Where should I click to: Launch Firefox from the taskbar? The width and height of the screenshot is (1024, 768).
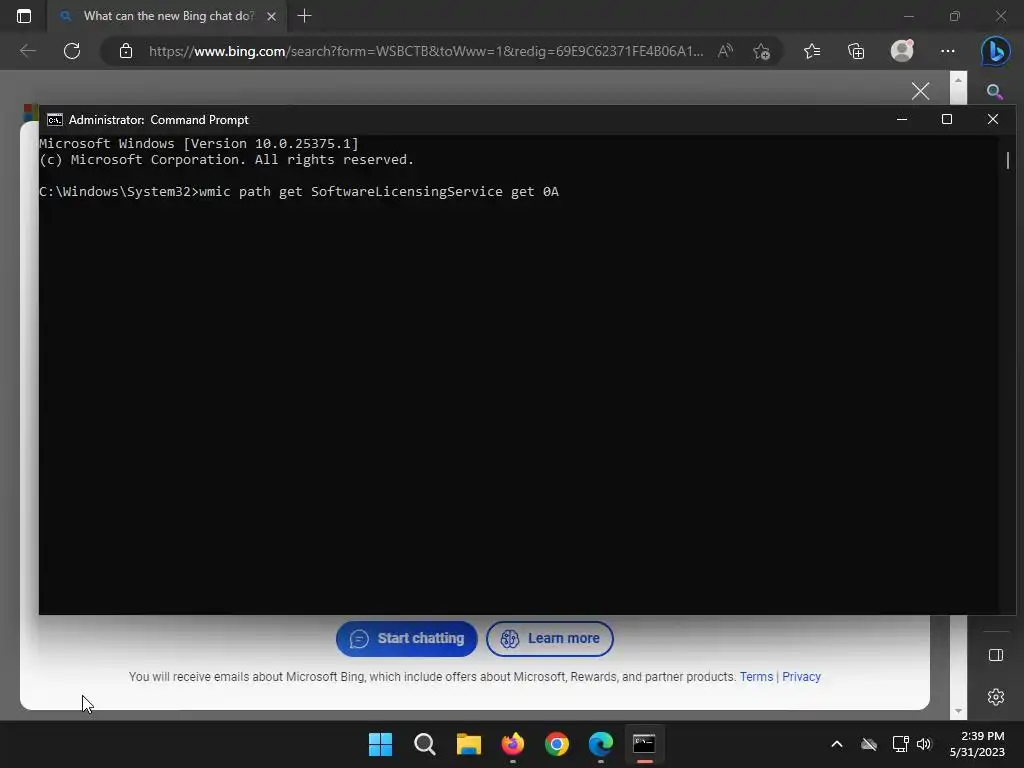click(513, 744)
